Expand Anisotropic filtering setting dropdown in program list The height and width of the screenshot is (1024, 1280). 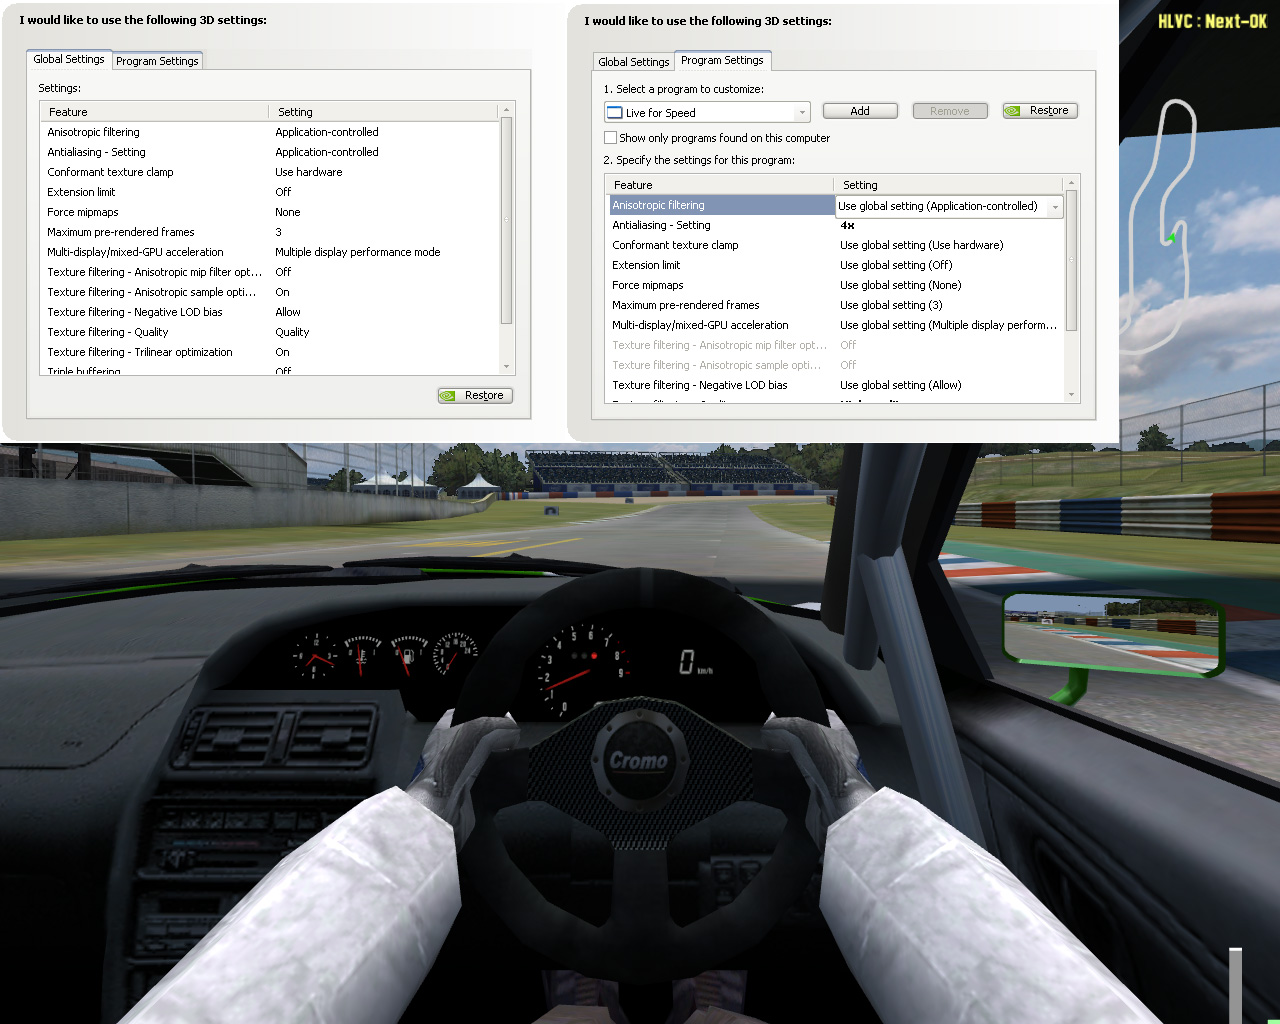click(1054, 207)
